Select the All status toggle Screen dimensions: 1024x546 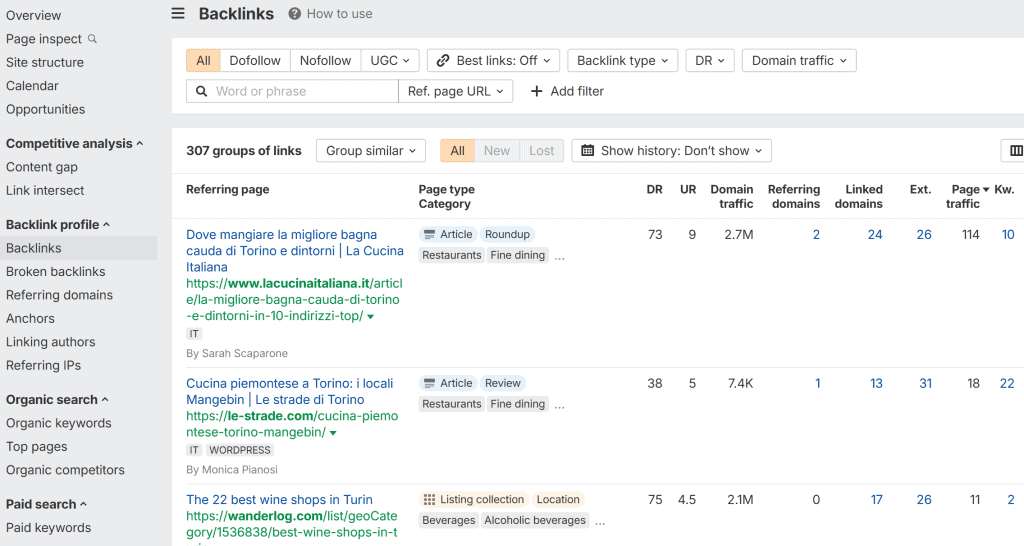pos(457,151)
